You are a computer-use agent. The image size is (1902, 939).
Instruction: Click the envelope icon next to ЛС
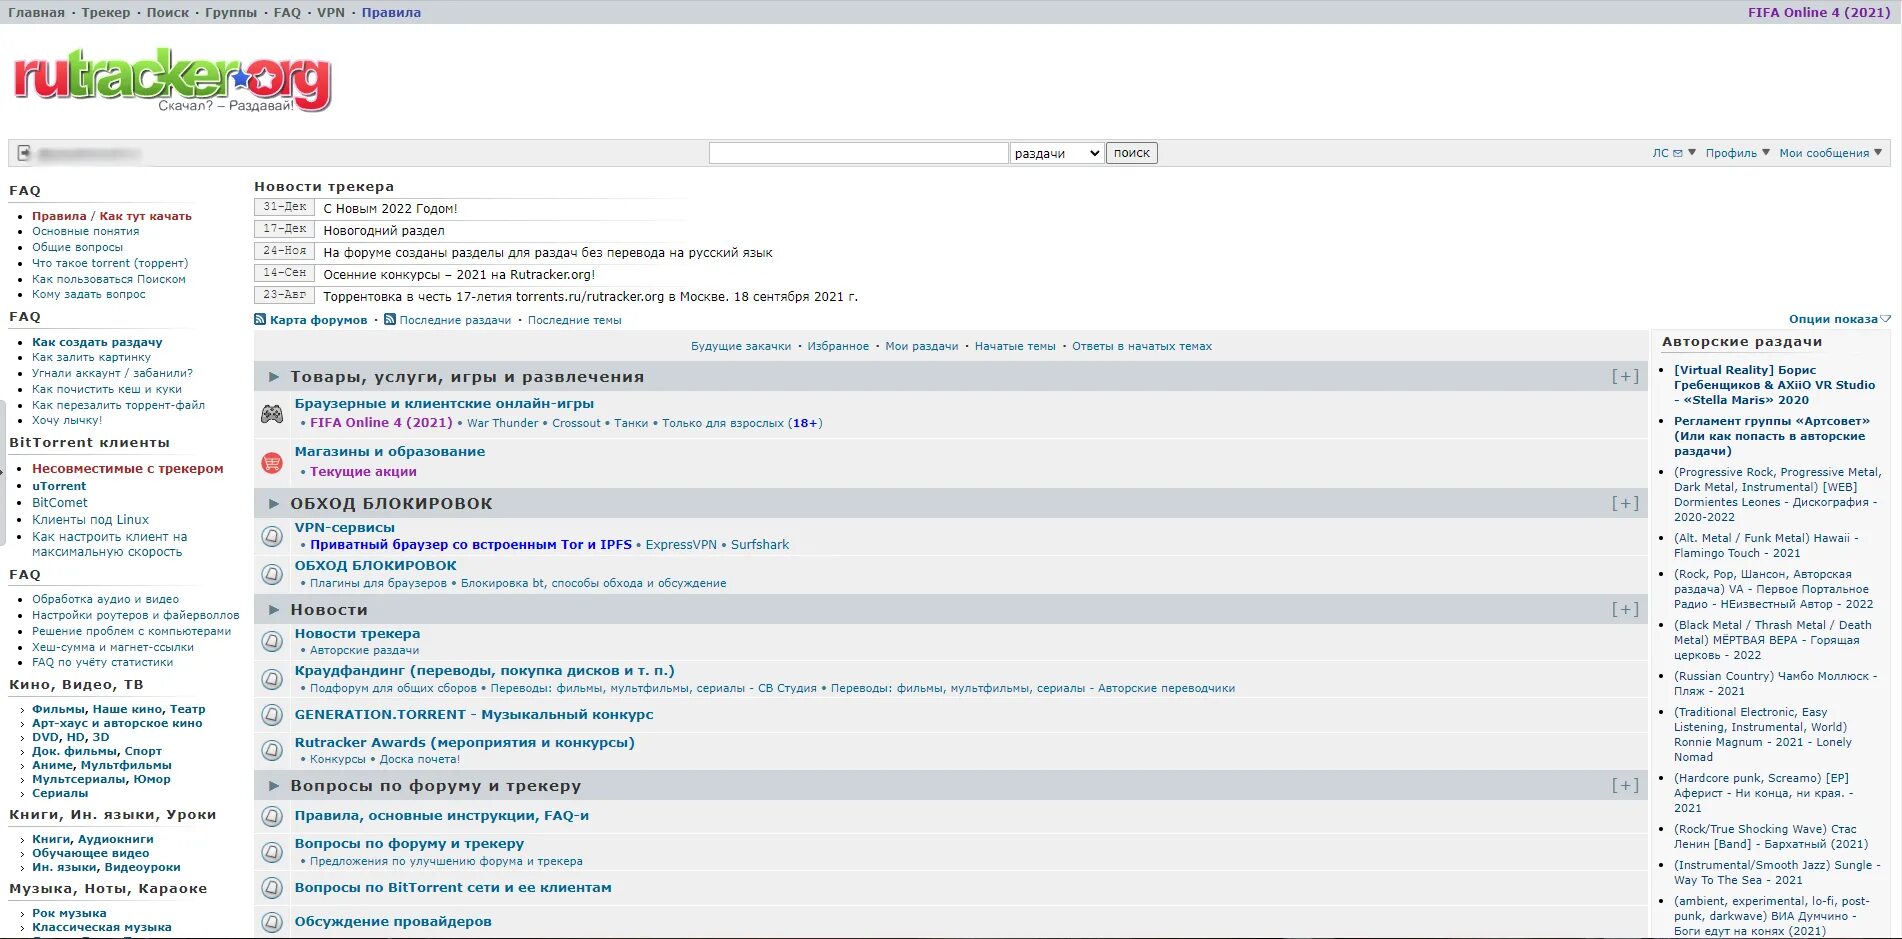[1678, 153]
